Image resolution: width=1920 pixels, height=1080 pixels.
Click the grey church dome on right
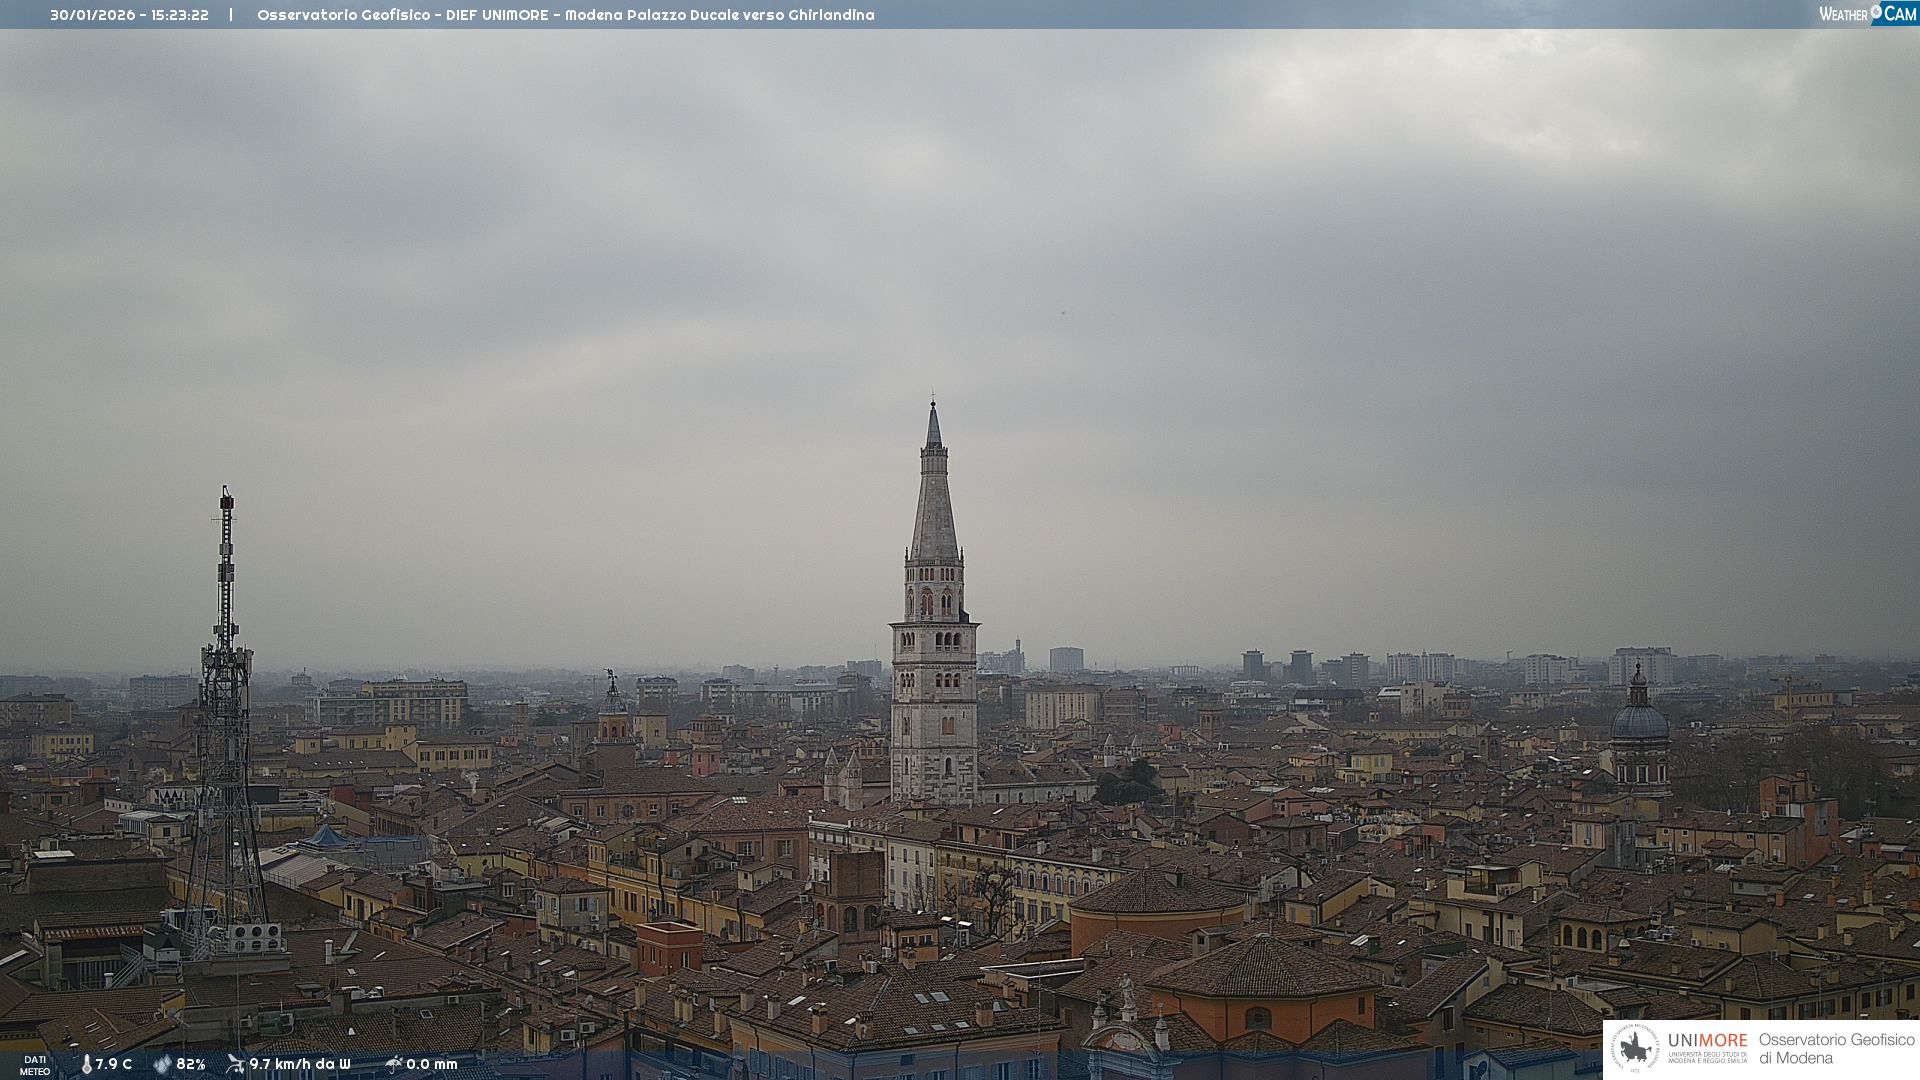click(x=1640, y=721)
